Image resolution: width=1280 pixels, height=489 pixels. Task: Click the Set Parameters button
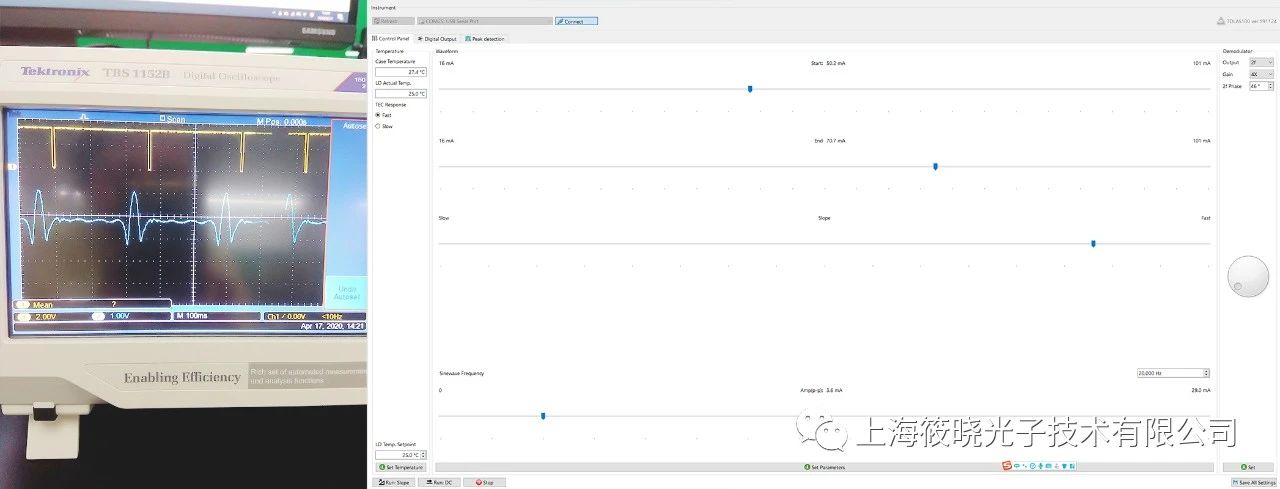pyautogui.click(x=825, y=467)
